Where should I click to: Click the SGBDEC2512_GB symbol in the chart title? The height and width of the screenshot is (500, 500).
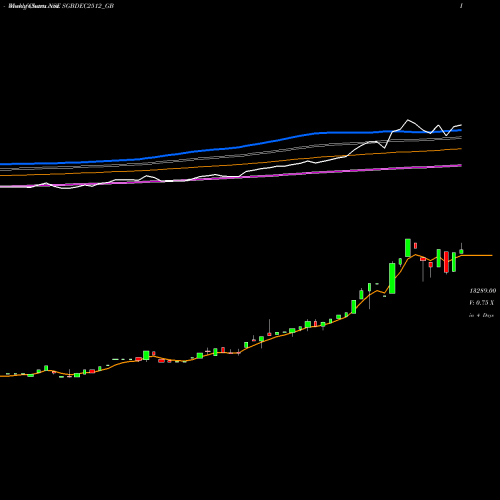click(x=88, y=6)
